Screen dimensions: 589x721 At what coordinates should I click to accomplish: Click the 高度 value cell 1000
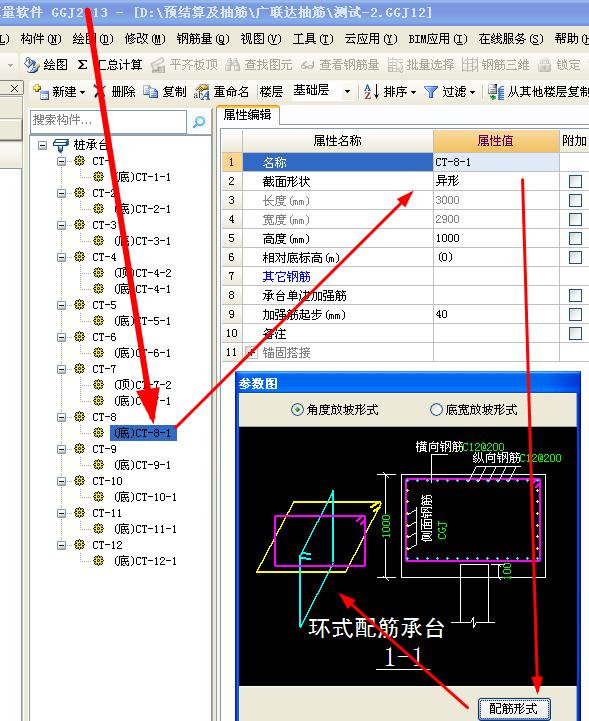tap(496, 238)
